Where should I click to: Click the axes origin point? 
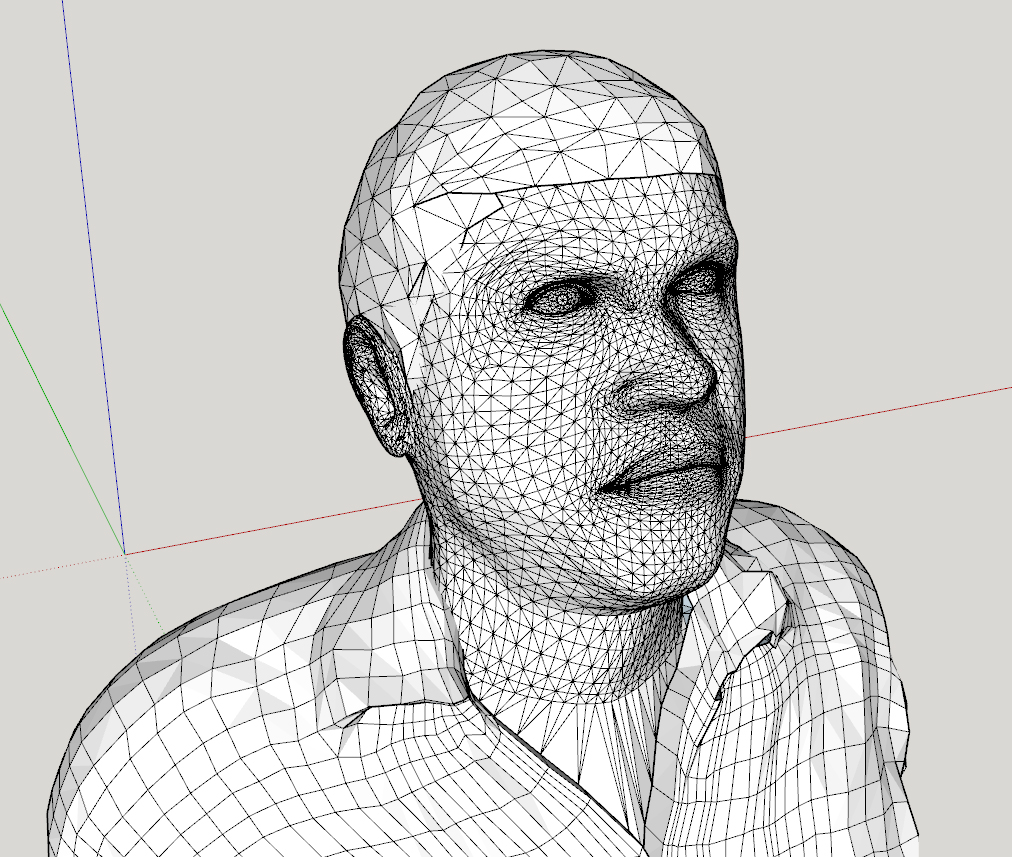[124, 554]
